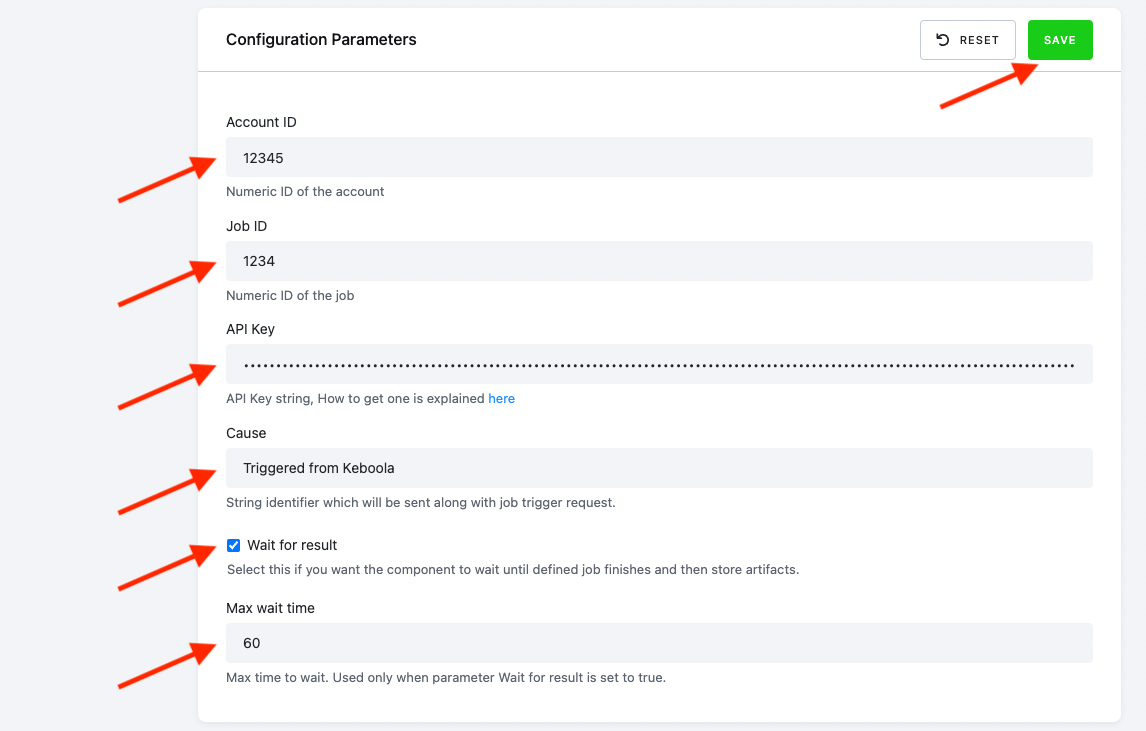
Task: Uncheck the Wait for result checkbox
Action: [x=233, y=545]
